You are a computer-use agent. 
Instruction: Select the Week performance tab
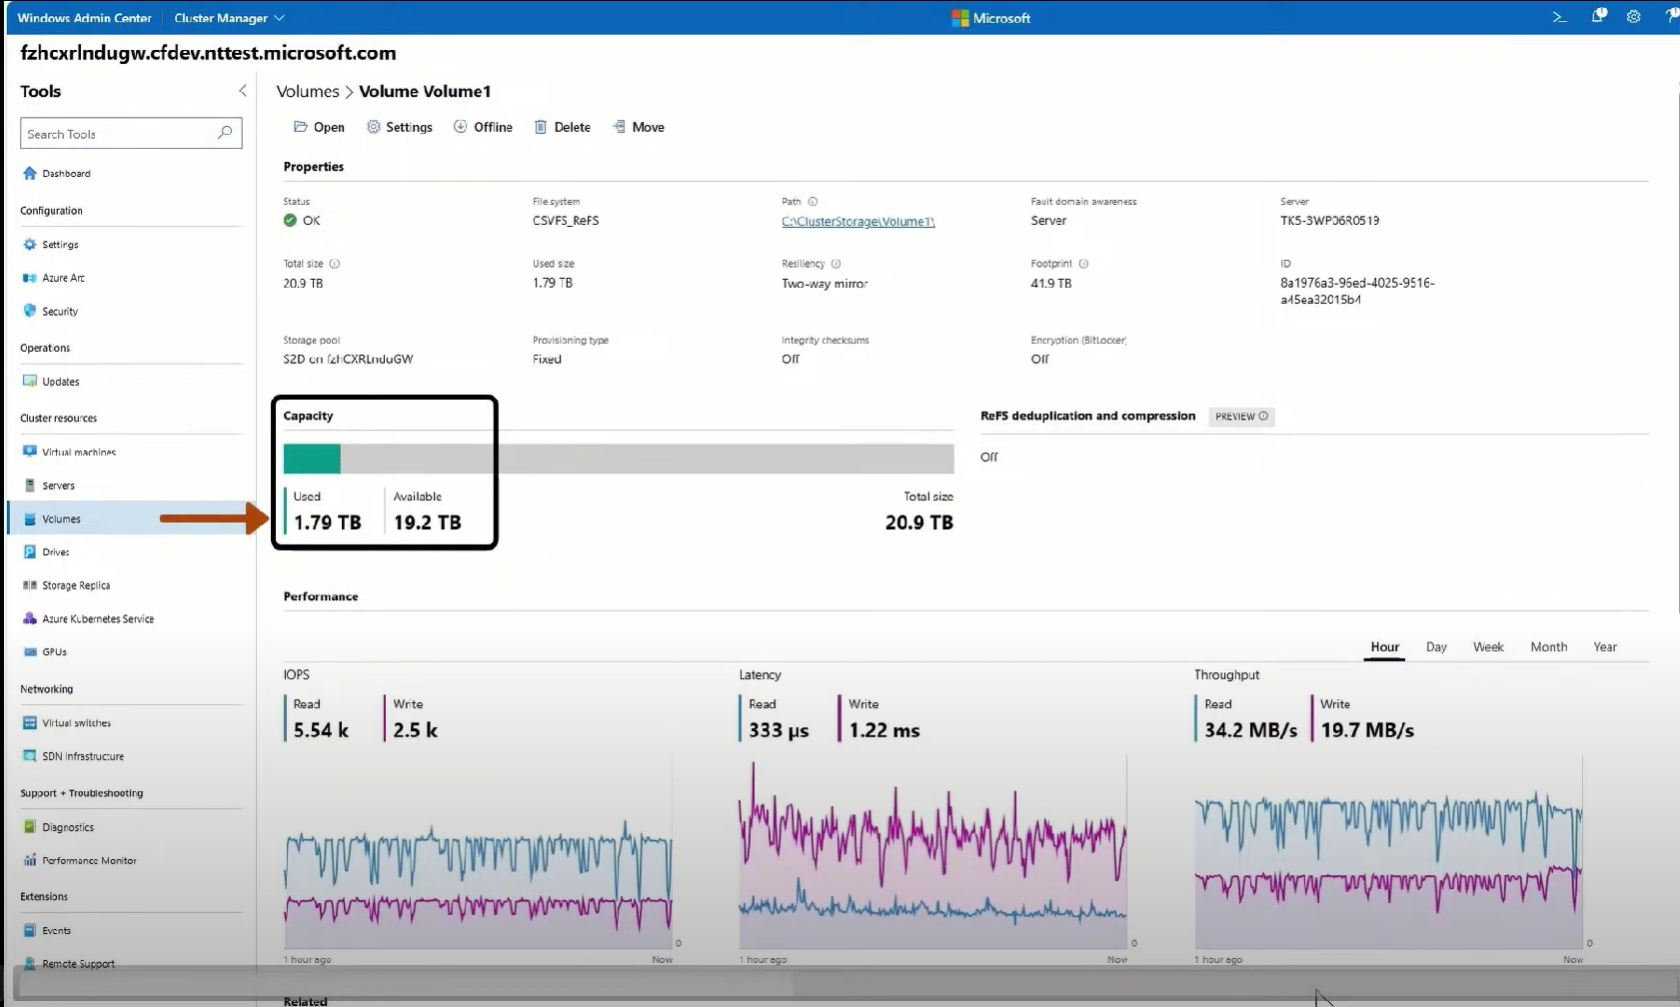(x=1488, y=647)
